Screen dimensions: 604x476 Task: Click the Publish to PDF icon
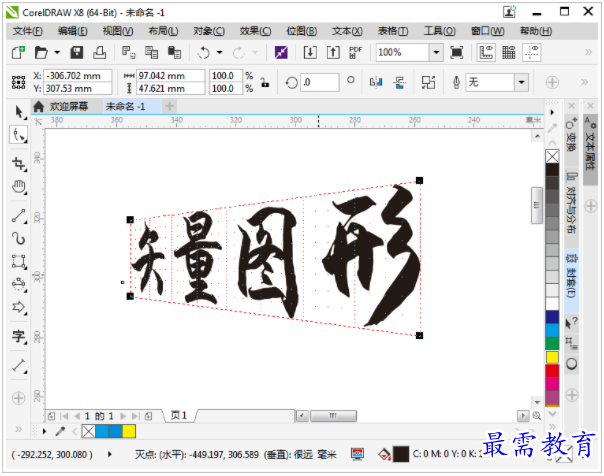[x=356, y=52]
